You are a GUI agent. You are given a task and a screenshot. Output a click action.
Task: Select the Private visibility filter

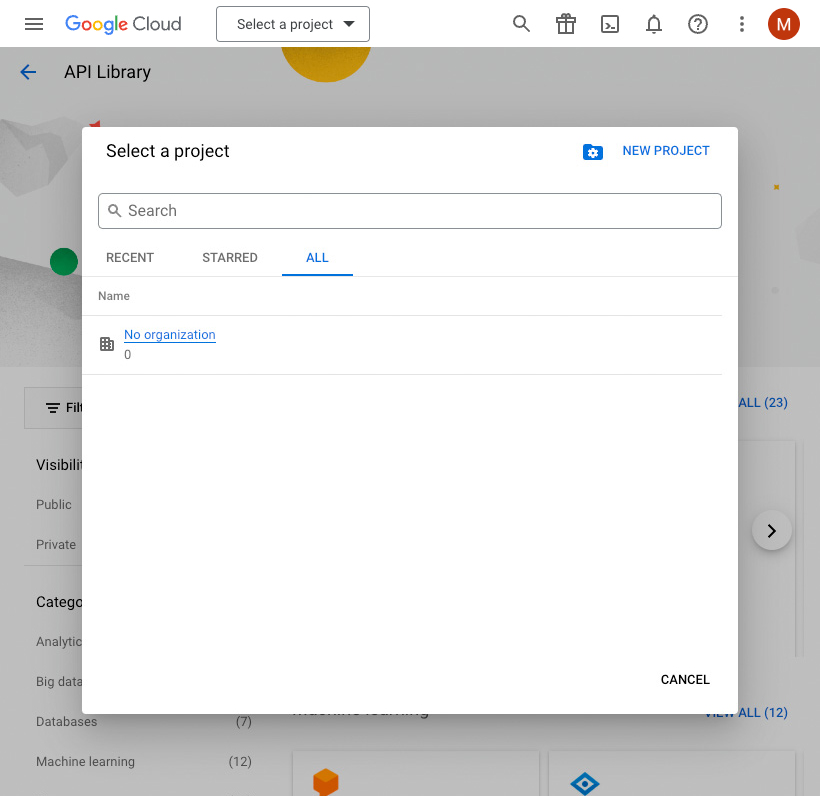click(55, 545)
